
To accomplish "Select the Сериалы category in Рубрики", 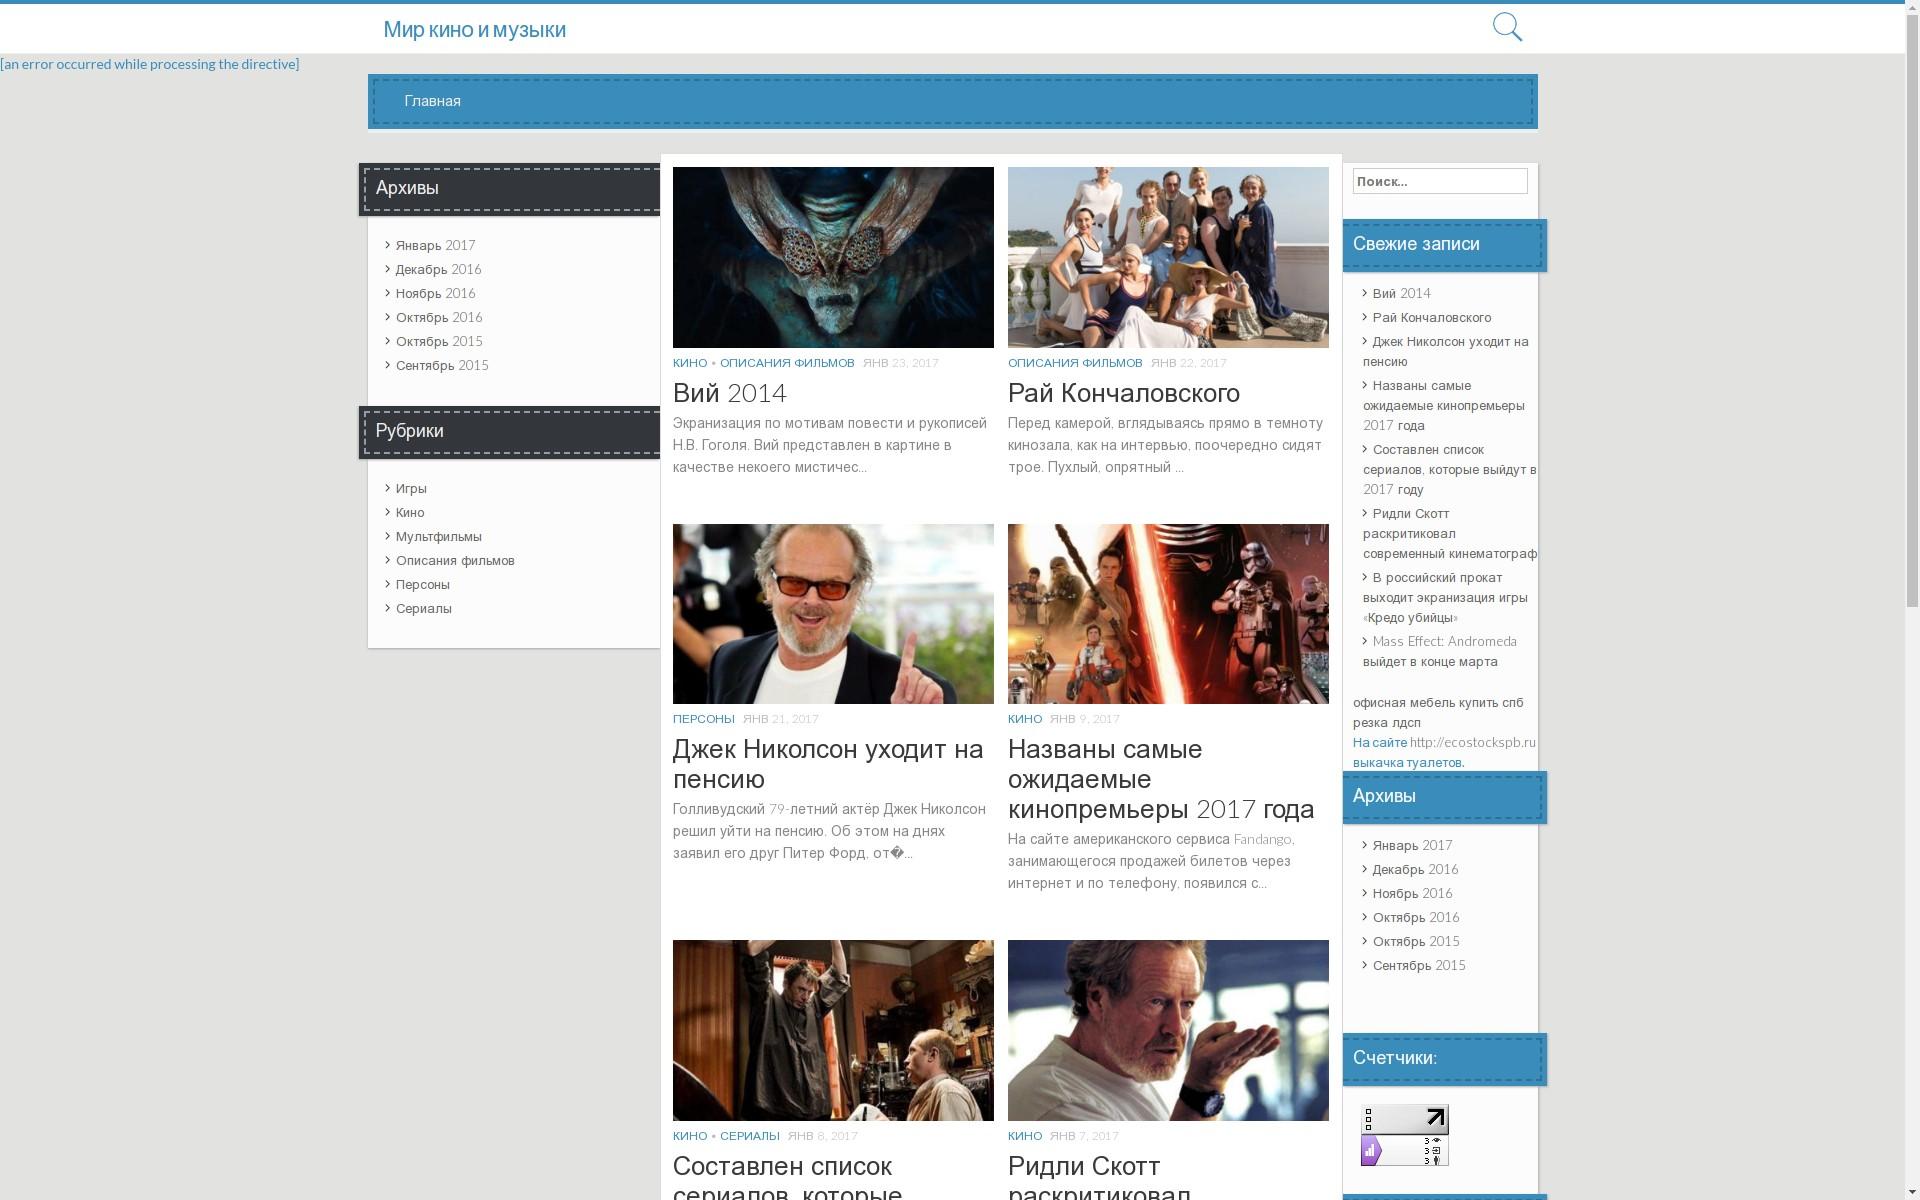I will 423,608.
